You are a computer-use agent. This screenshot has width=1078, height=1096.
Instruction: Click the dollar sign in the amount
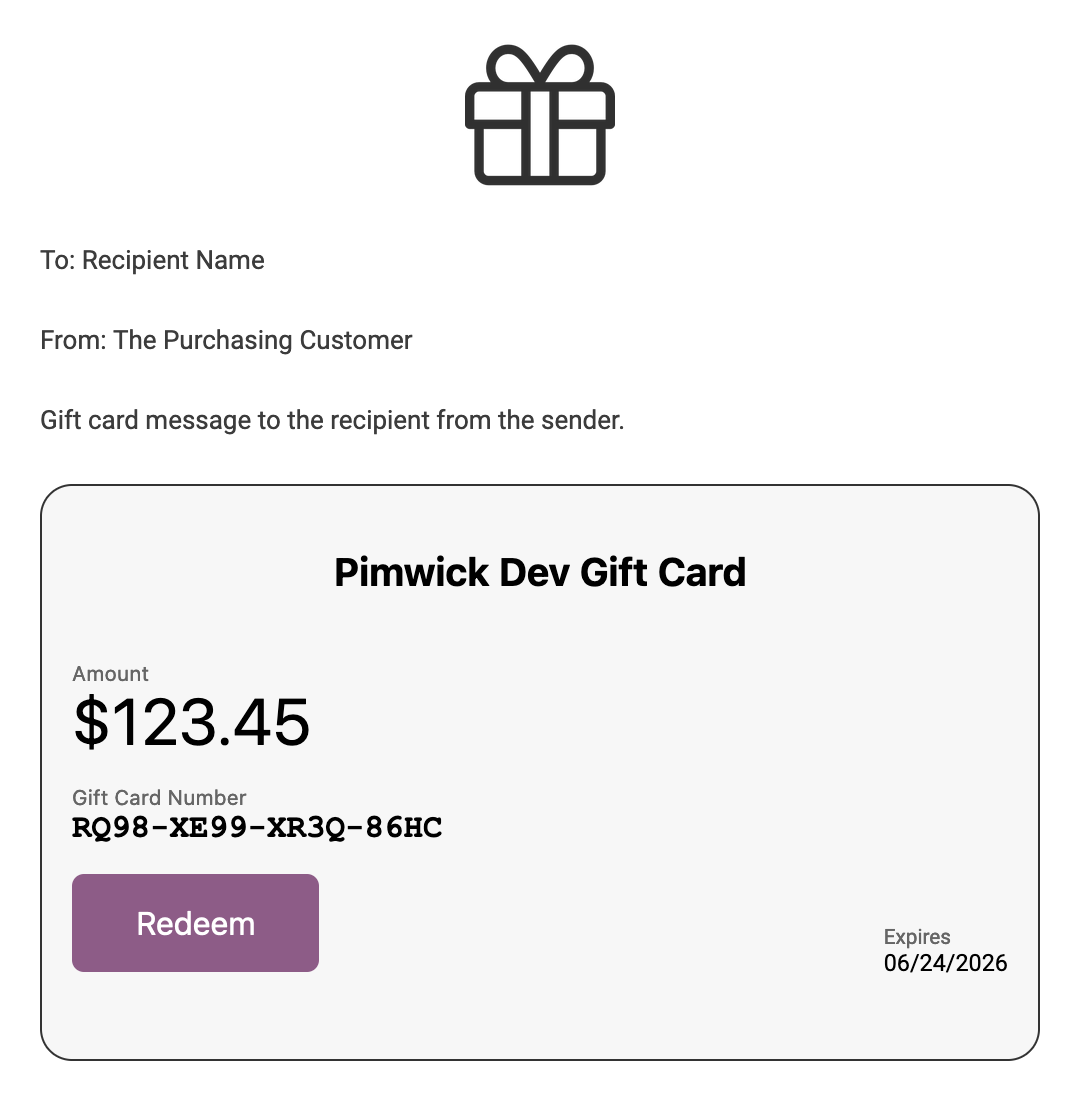(x=90, y=722)
